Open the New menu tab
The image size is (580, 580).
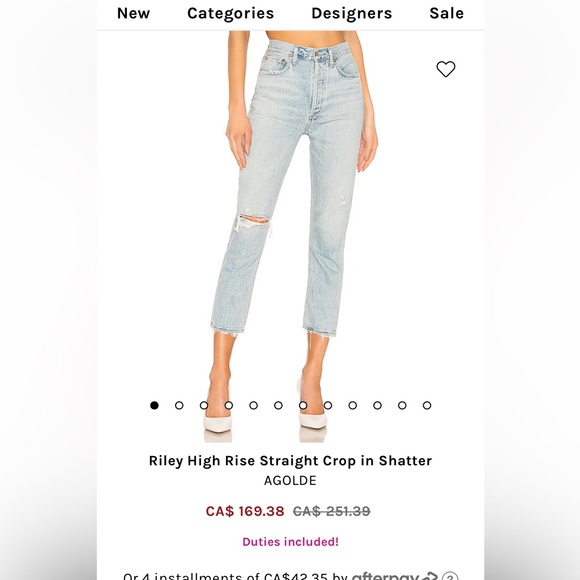134,13
